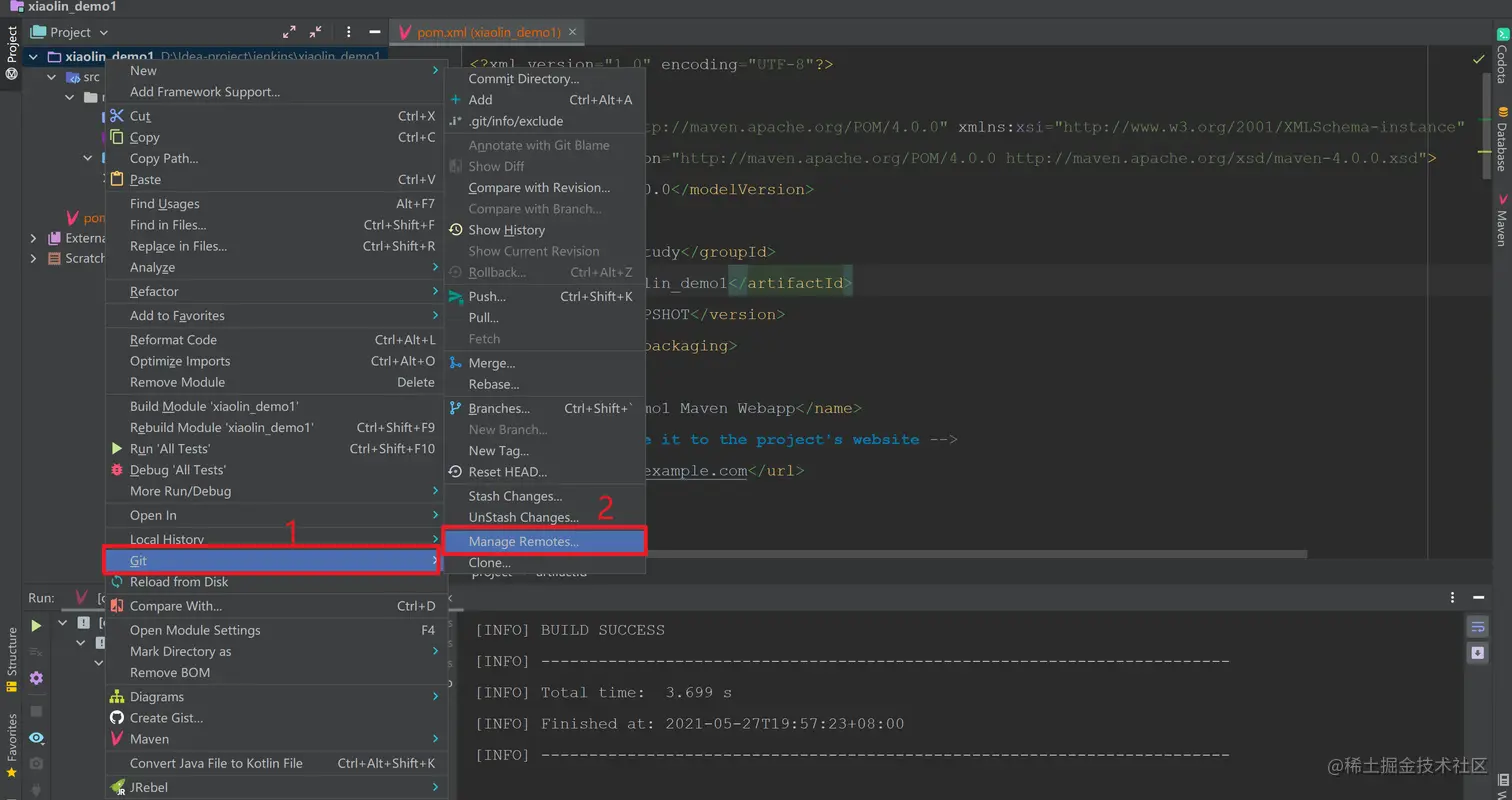Open Project panel options three-dot menu
Screen dimensions: 1512x800
click(348, 32)
